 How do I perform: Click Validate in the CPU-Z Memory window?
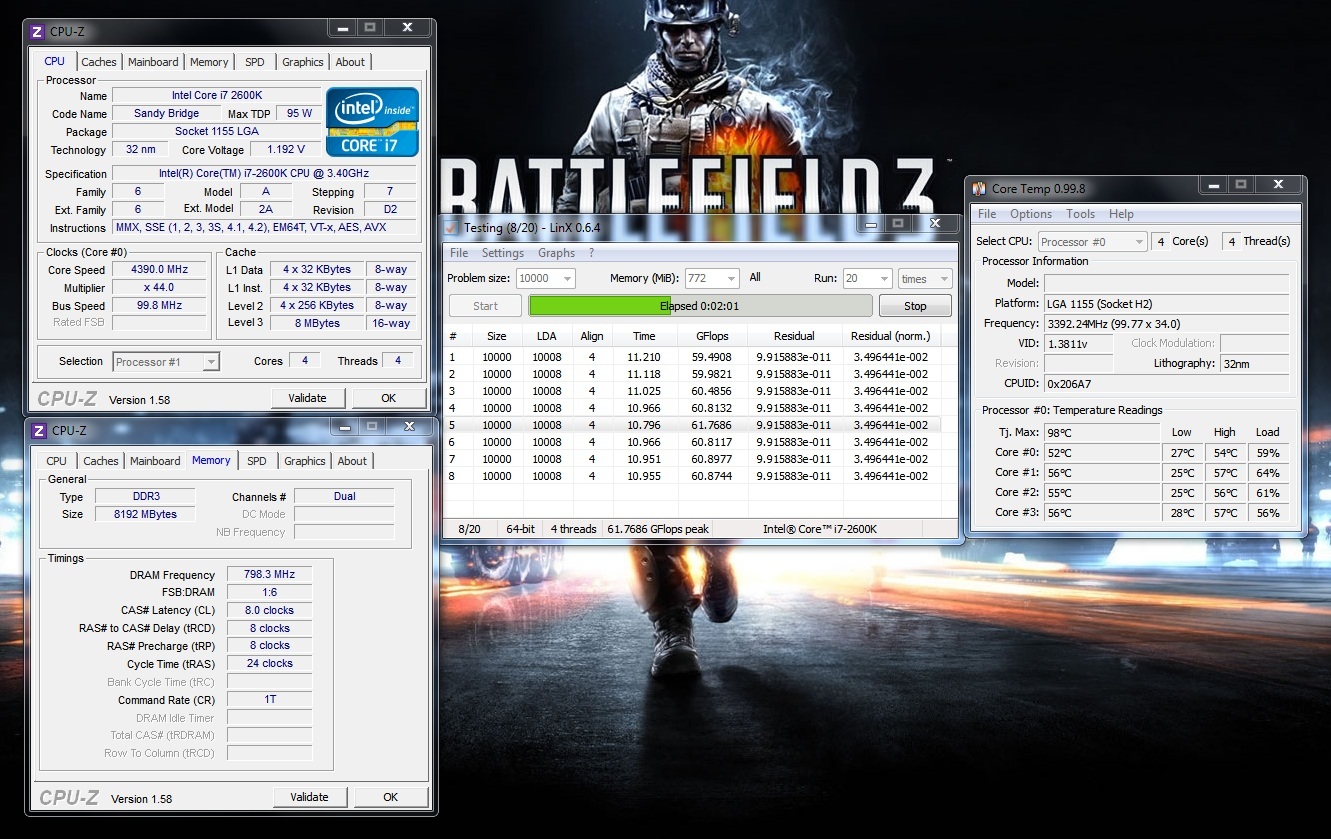[309, 797]
